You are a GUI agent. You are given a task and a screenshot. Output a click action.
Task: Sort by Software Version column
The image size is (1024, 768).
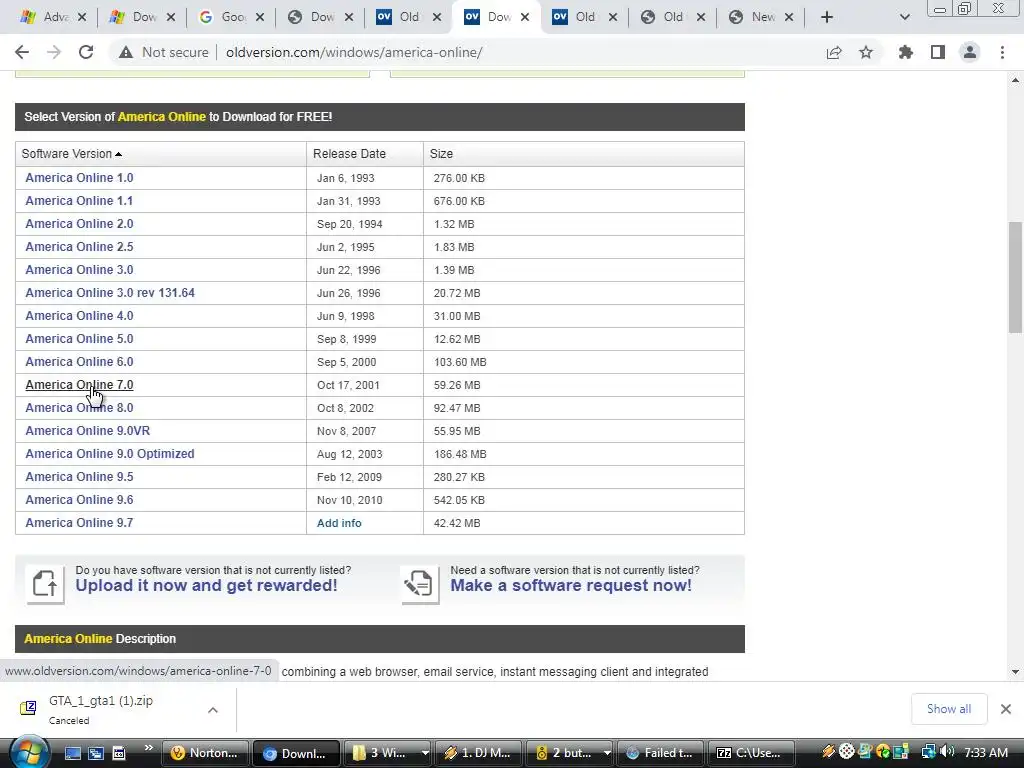coord(72,154)
